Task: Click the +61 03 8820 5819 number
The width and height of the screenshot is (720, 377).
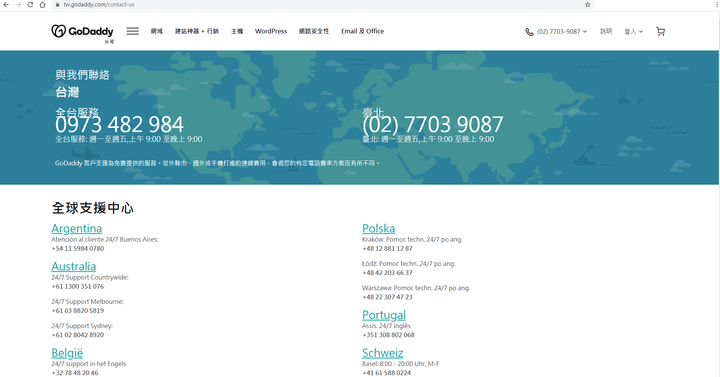Action: click(x=78, y=311)
